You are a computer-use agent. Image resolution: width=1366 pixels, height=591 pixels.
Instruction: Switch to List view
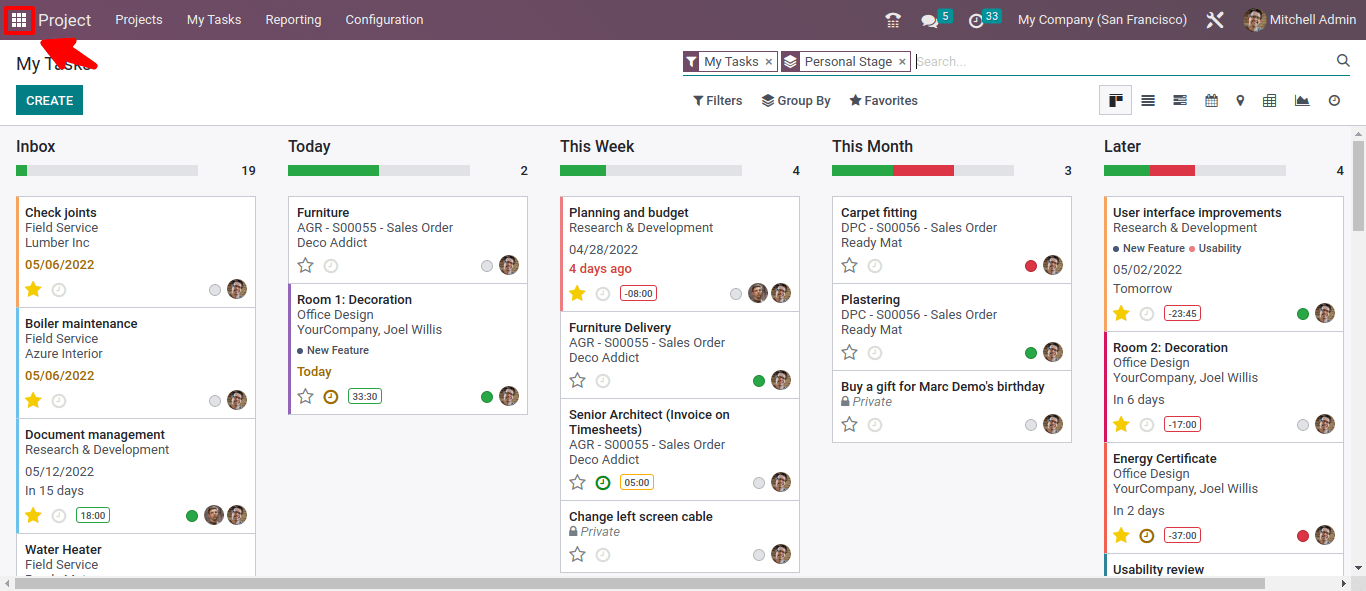pos(1148,100)
